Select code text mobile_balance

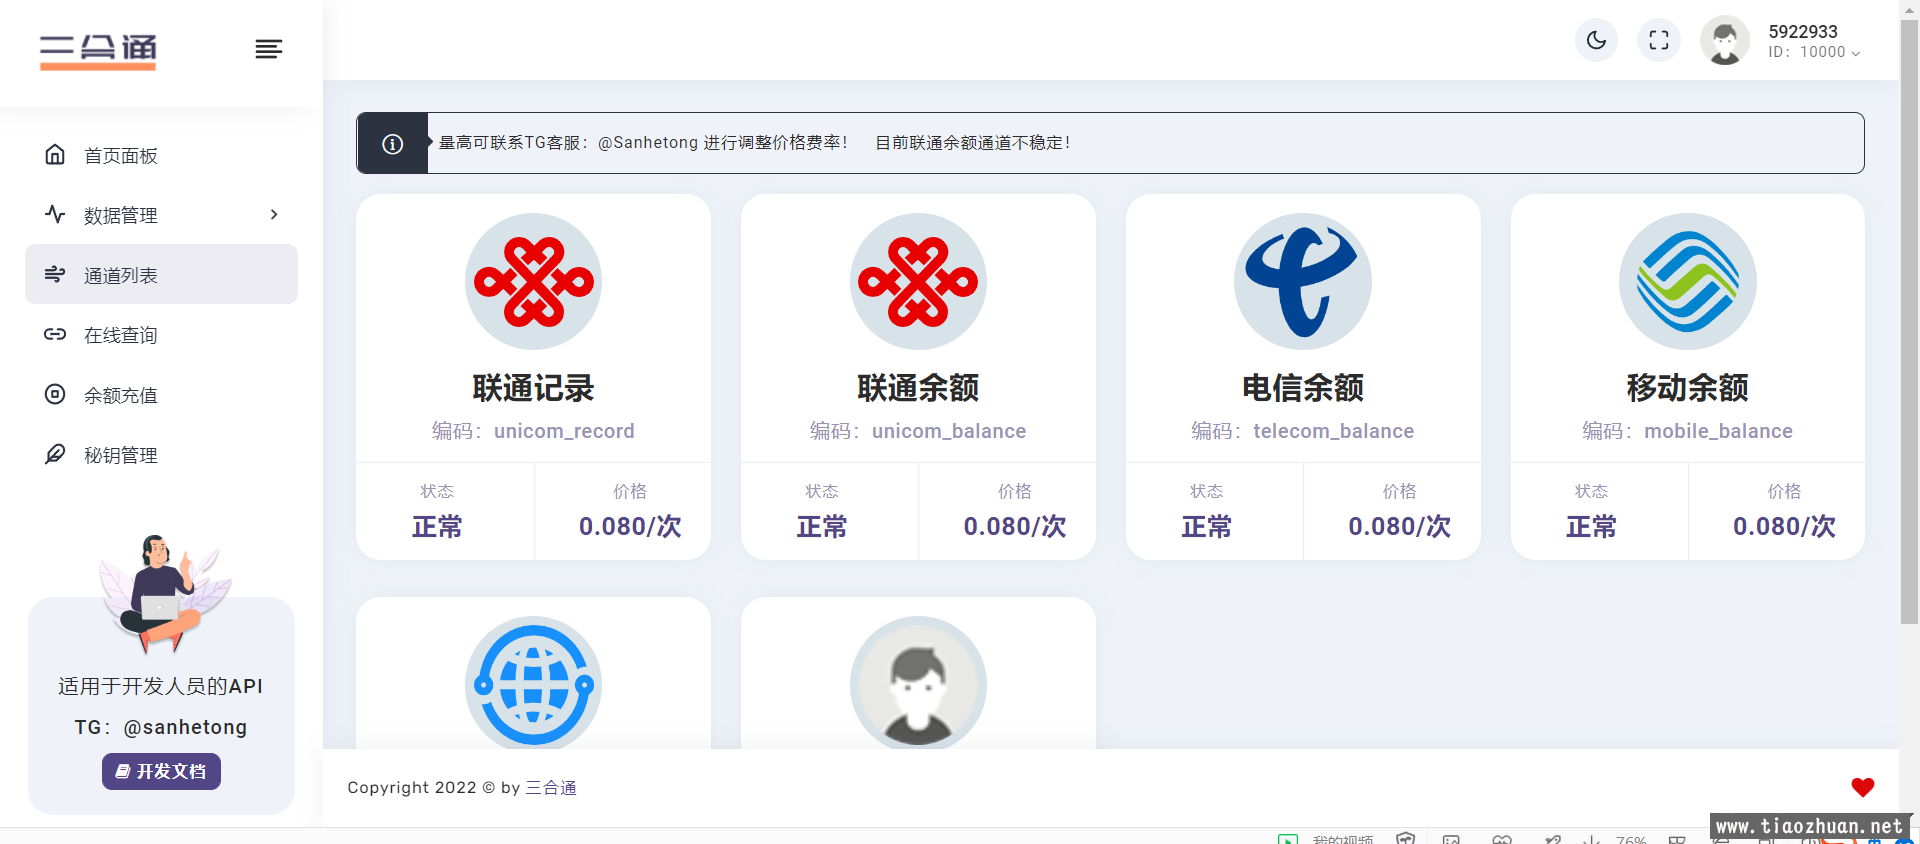1718,431
